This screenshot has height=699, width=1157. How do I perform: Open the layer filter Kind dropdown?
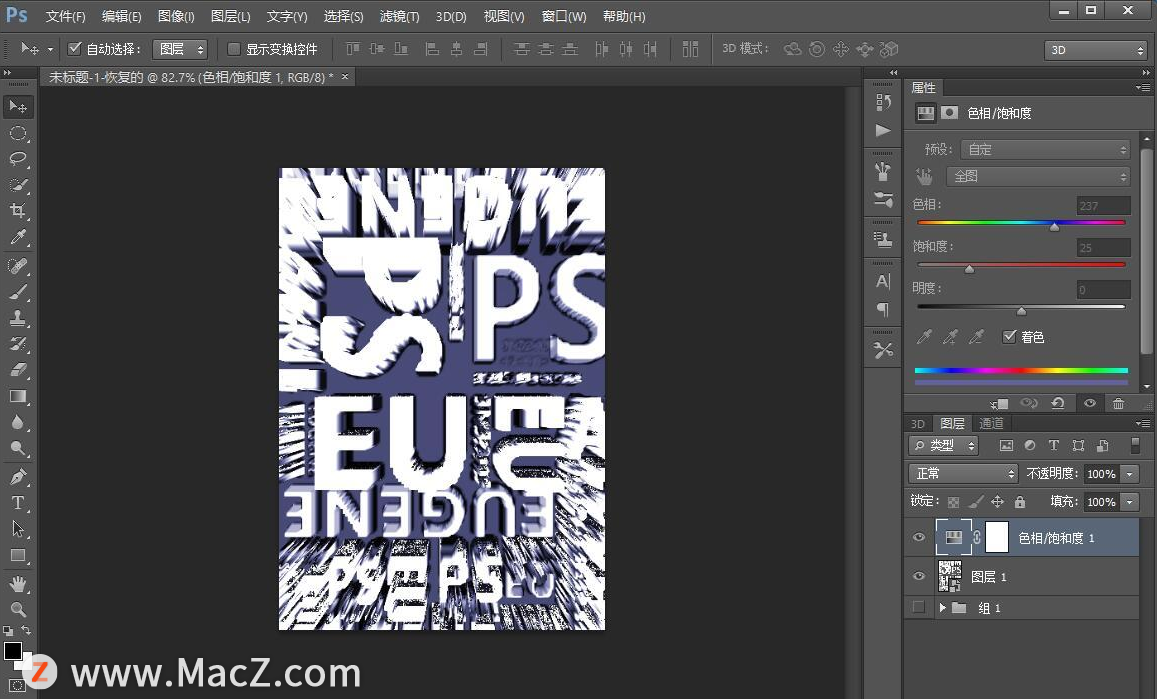click(x=944, y=445)
